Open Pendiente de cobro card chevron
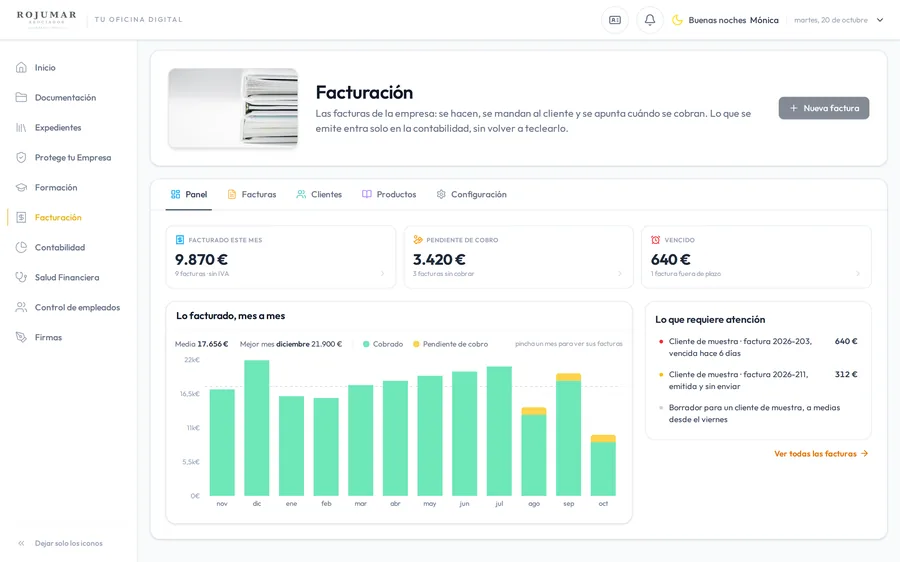Viewport: 900px width, 562px height. (620, 274)
